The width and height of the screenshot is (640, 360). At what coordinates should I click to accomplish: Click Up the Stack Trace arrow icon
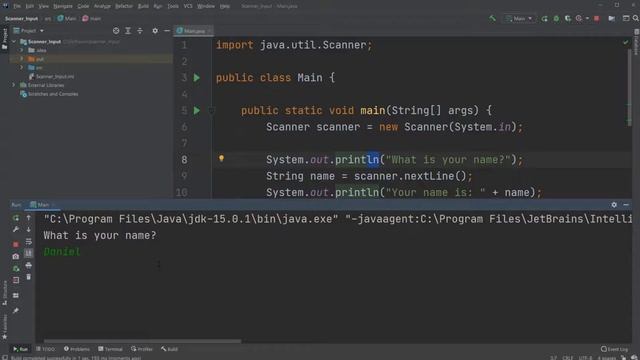click(x=29, y=218)
